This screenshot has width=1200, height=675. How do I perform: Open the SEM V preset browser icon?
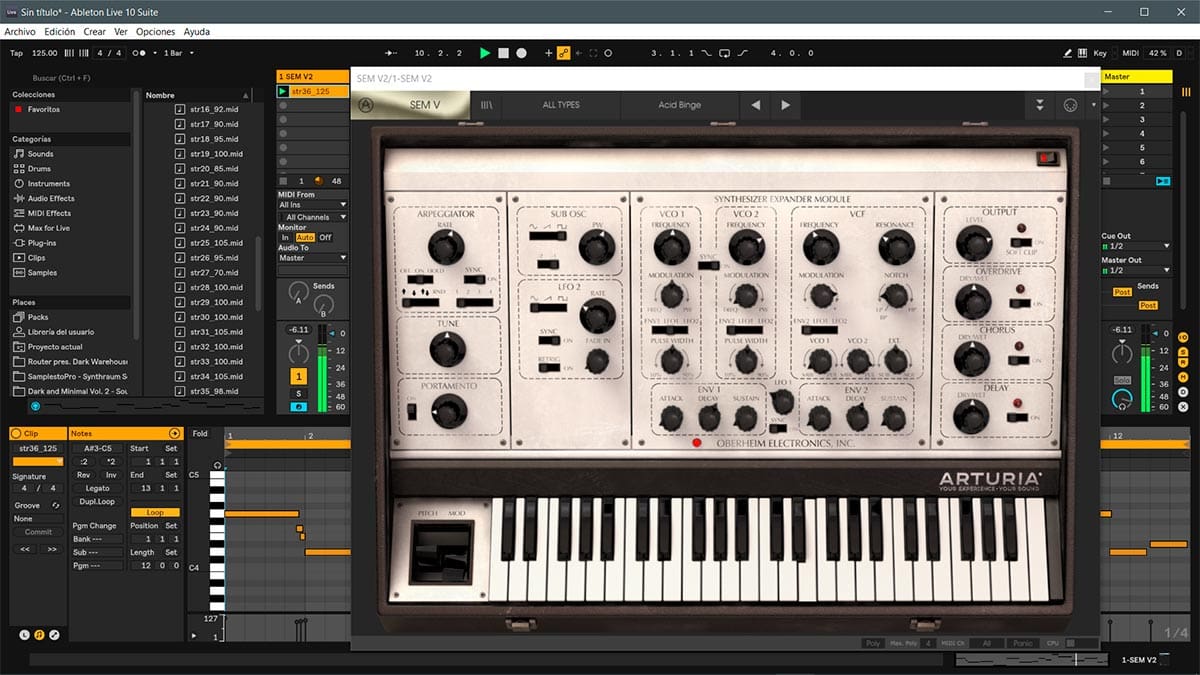tap(487, 105)
